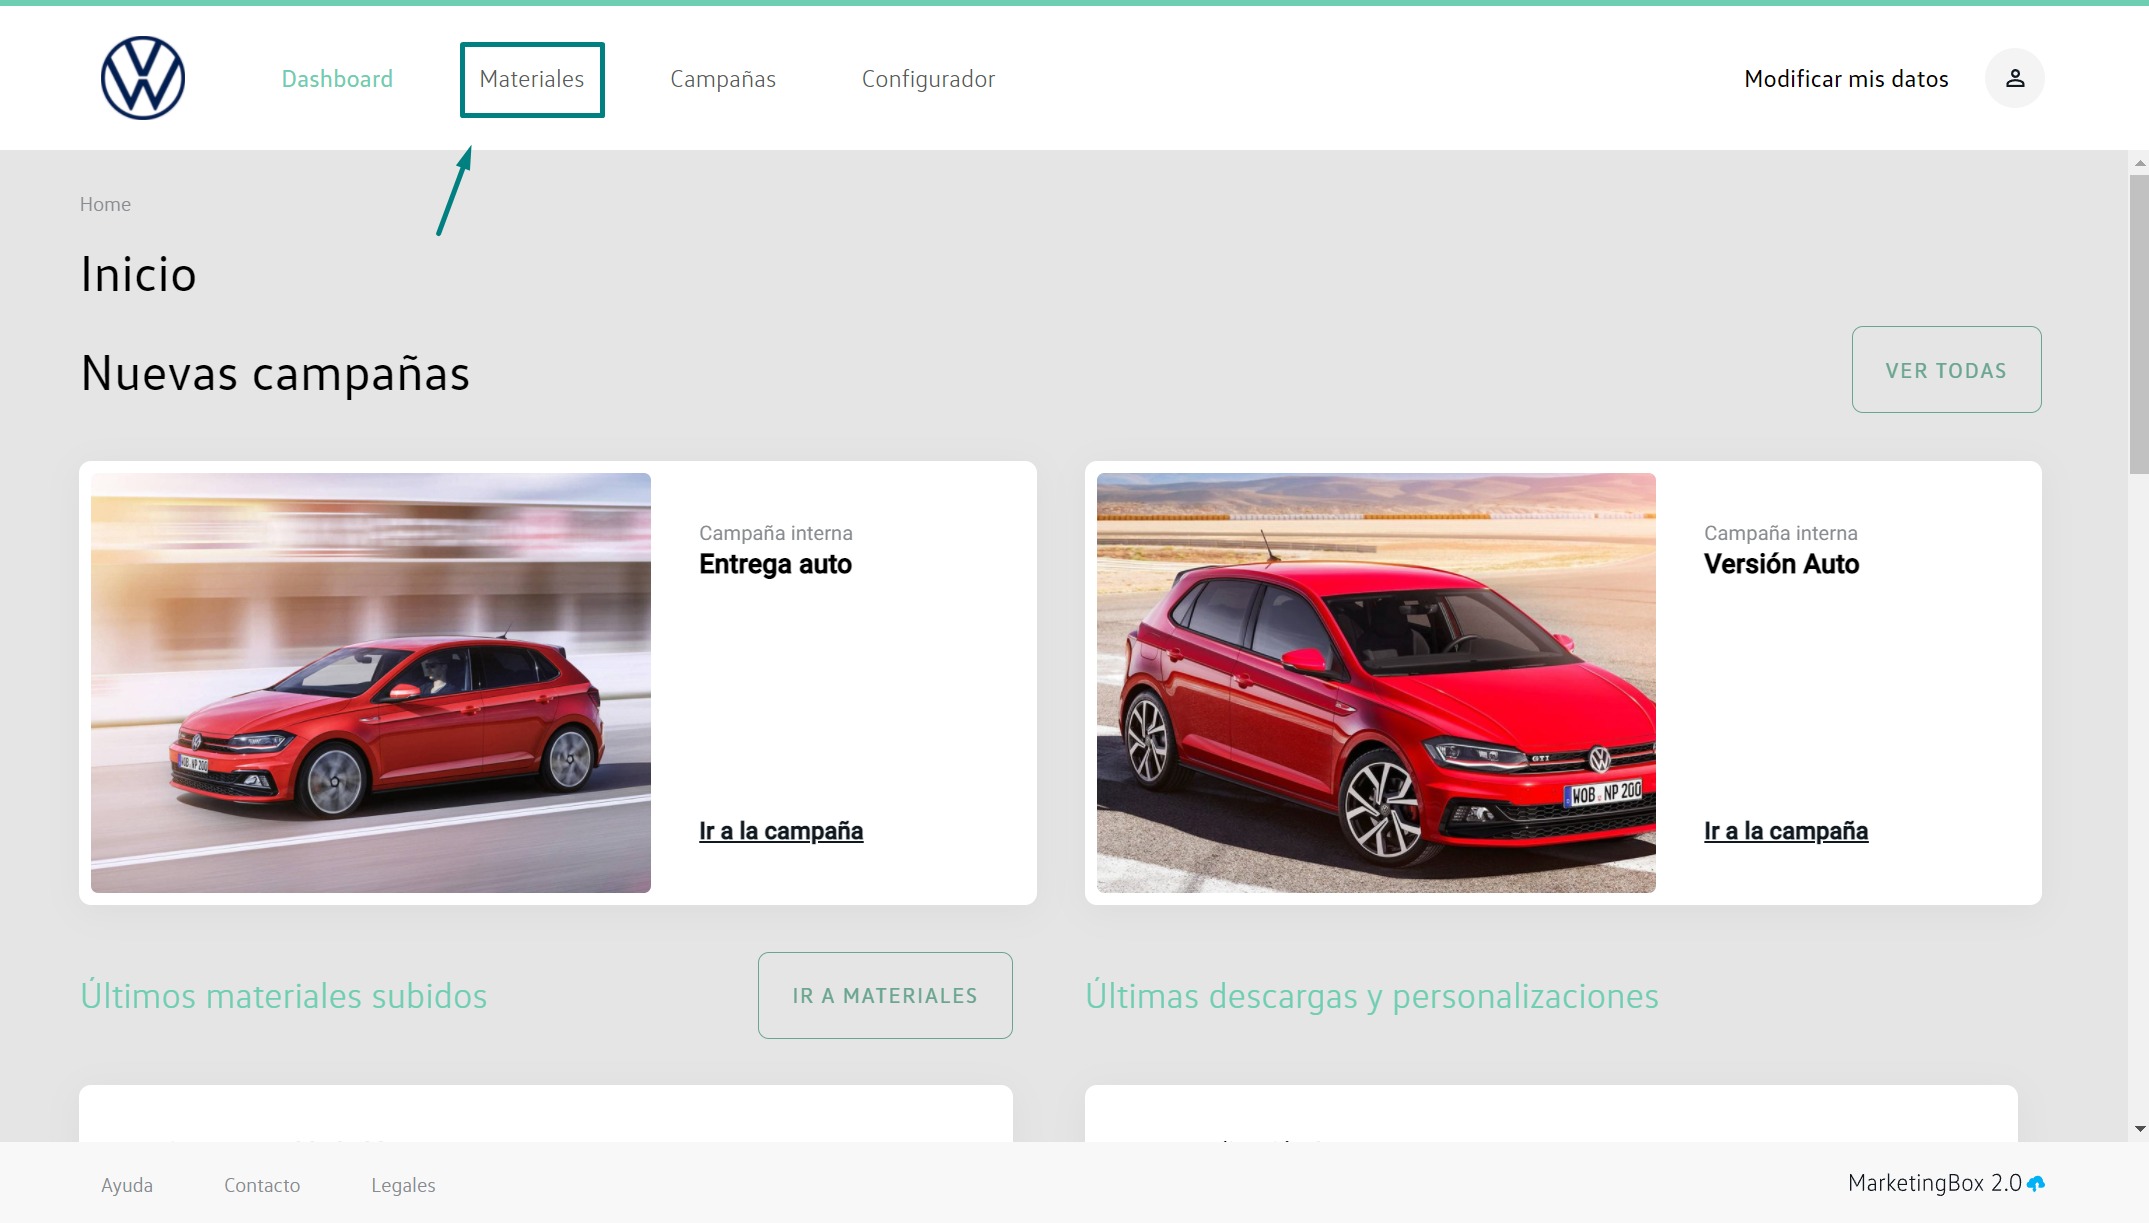Open the user profile icon
This screenshot has width=2149, height=1223.
(x=2014, y=78)
